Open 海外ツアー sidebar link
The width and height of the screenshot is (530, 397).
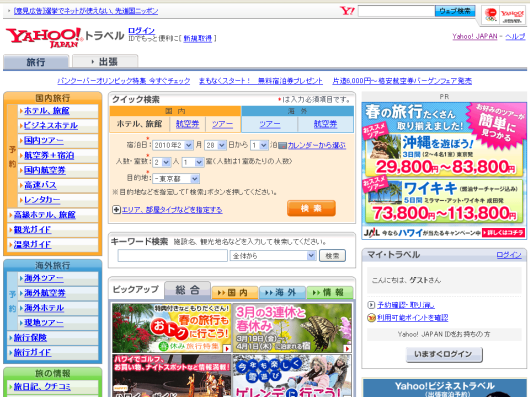point(44,278)
